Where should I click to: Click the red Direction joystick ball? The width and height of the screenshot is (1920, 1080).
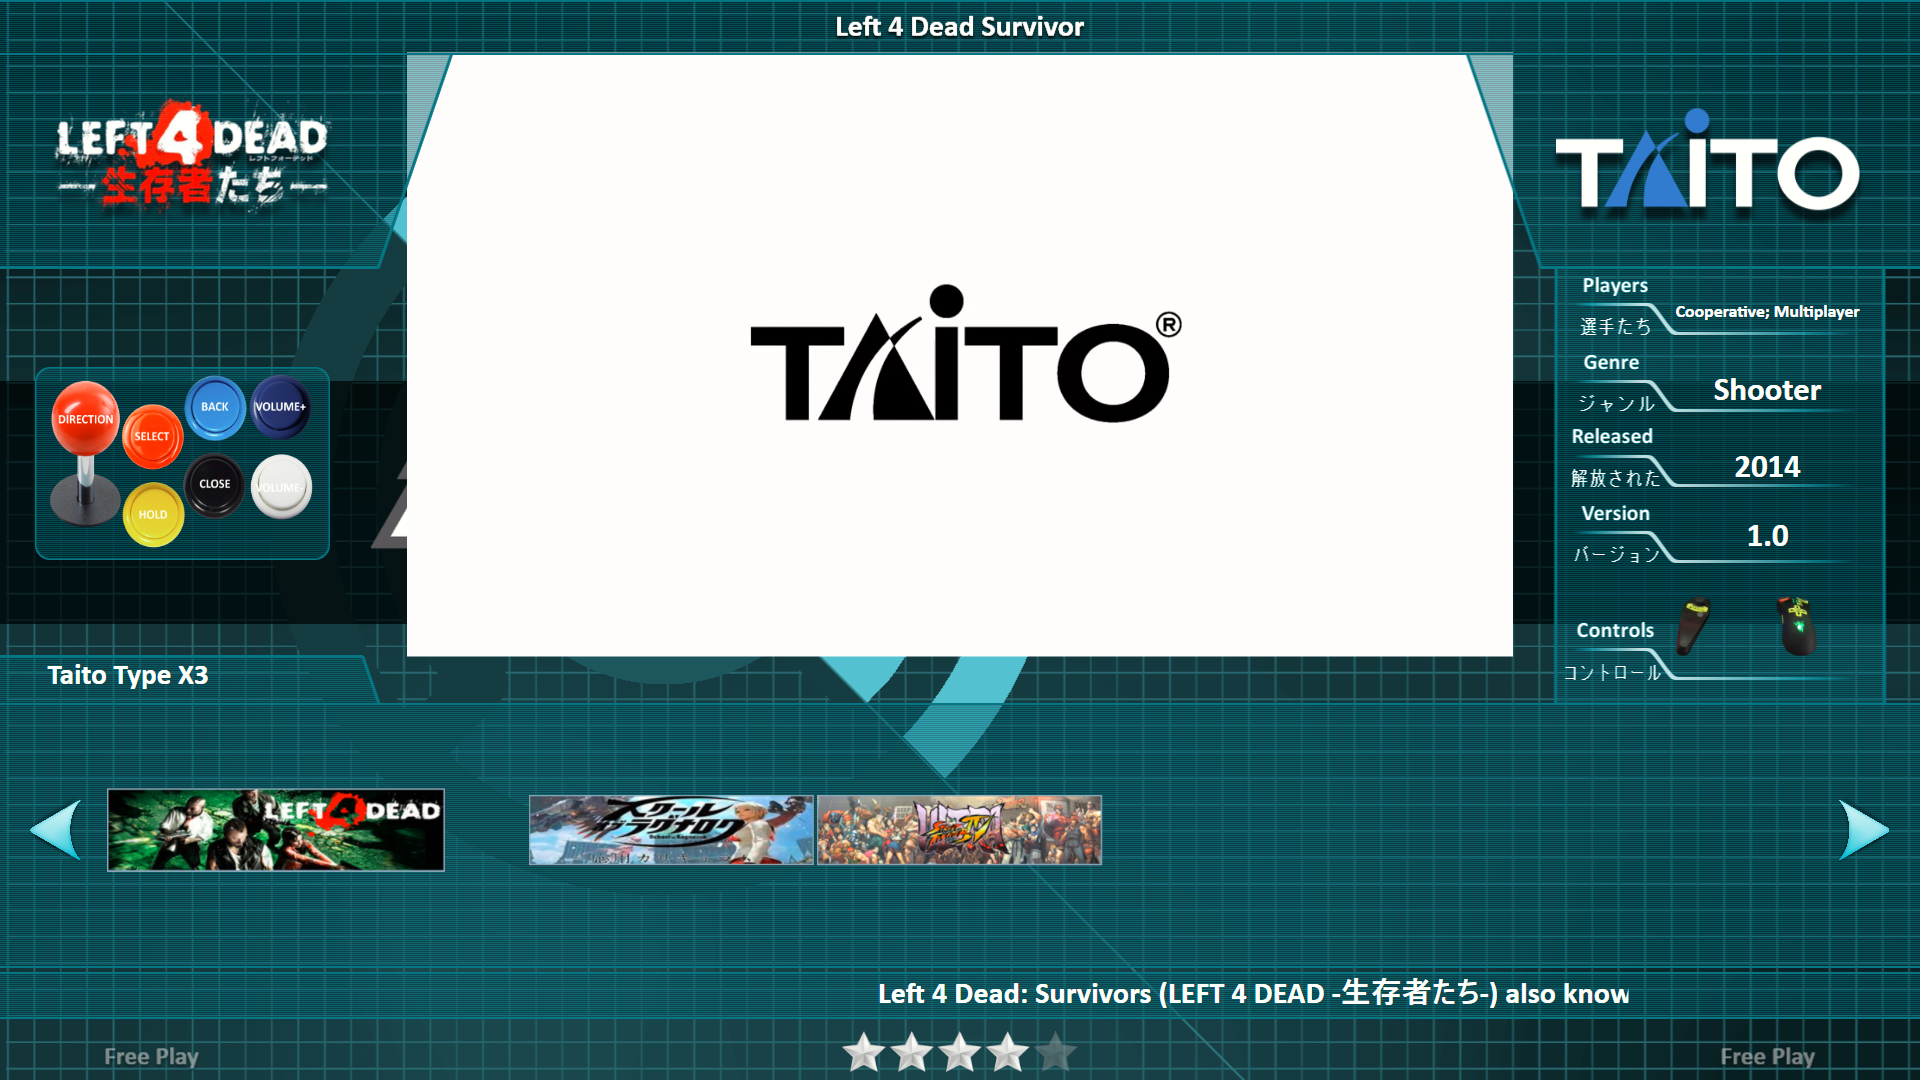[x=85, y=417]
